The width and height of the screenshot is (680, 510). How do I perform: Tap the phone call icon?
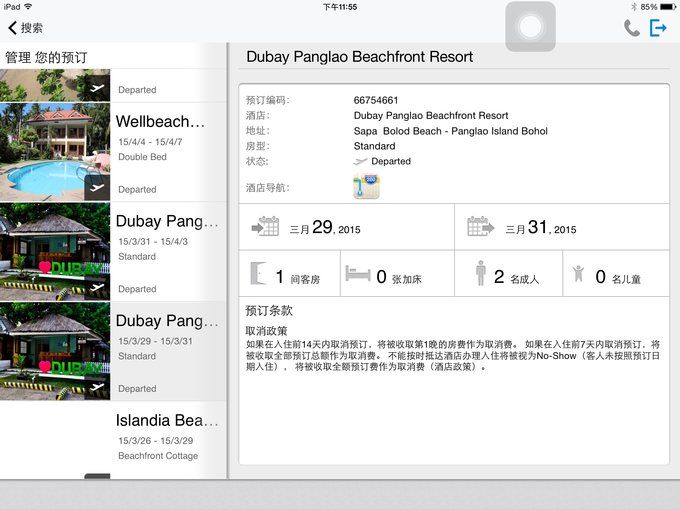coord(631,28)
